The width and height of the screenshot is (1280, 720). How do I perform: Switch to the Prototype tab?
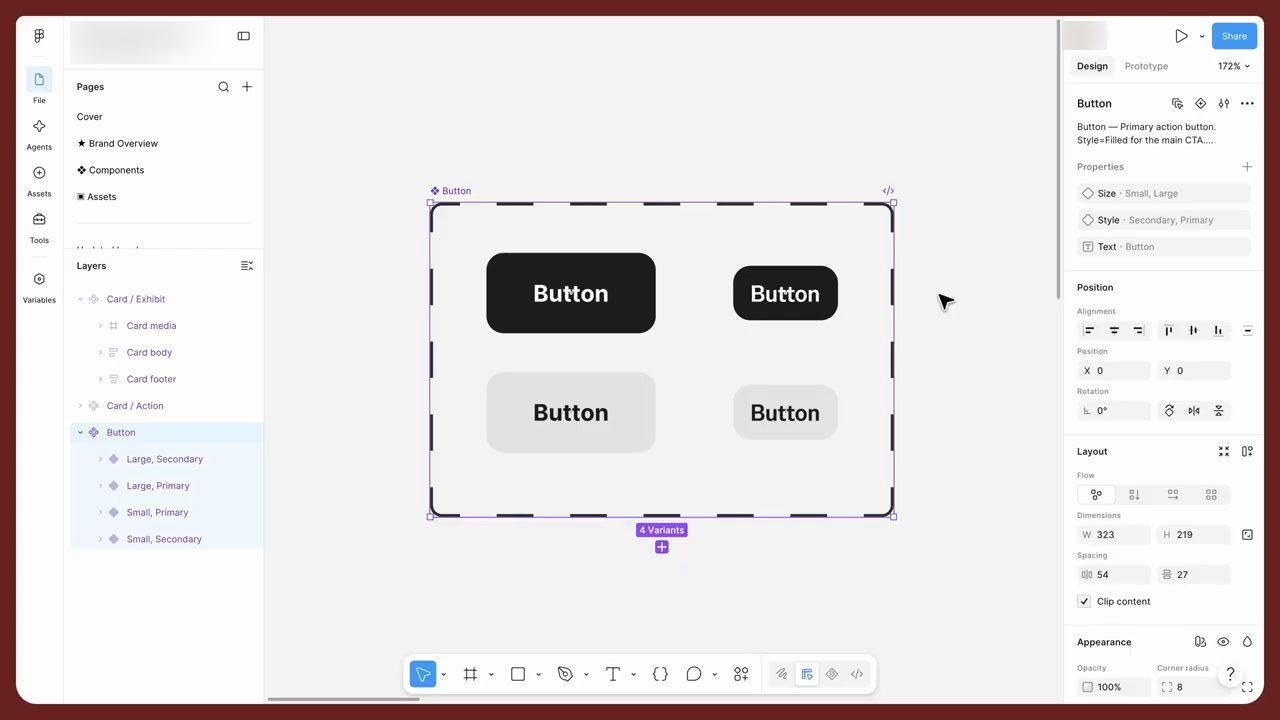[1146, 66]
